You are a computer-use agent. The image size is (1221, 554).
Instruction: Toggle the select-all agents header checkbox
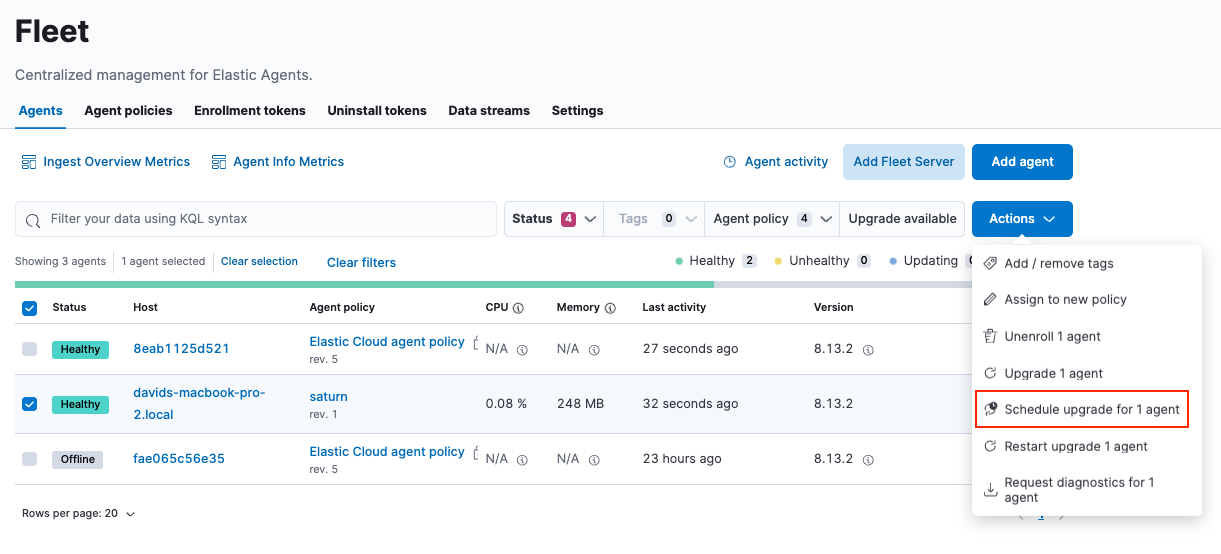pyautogui.click(x=29, y=308)
